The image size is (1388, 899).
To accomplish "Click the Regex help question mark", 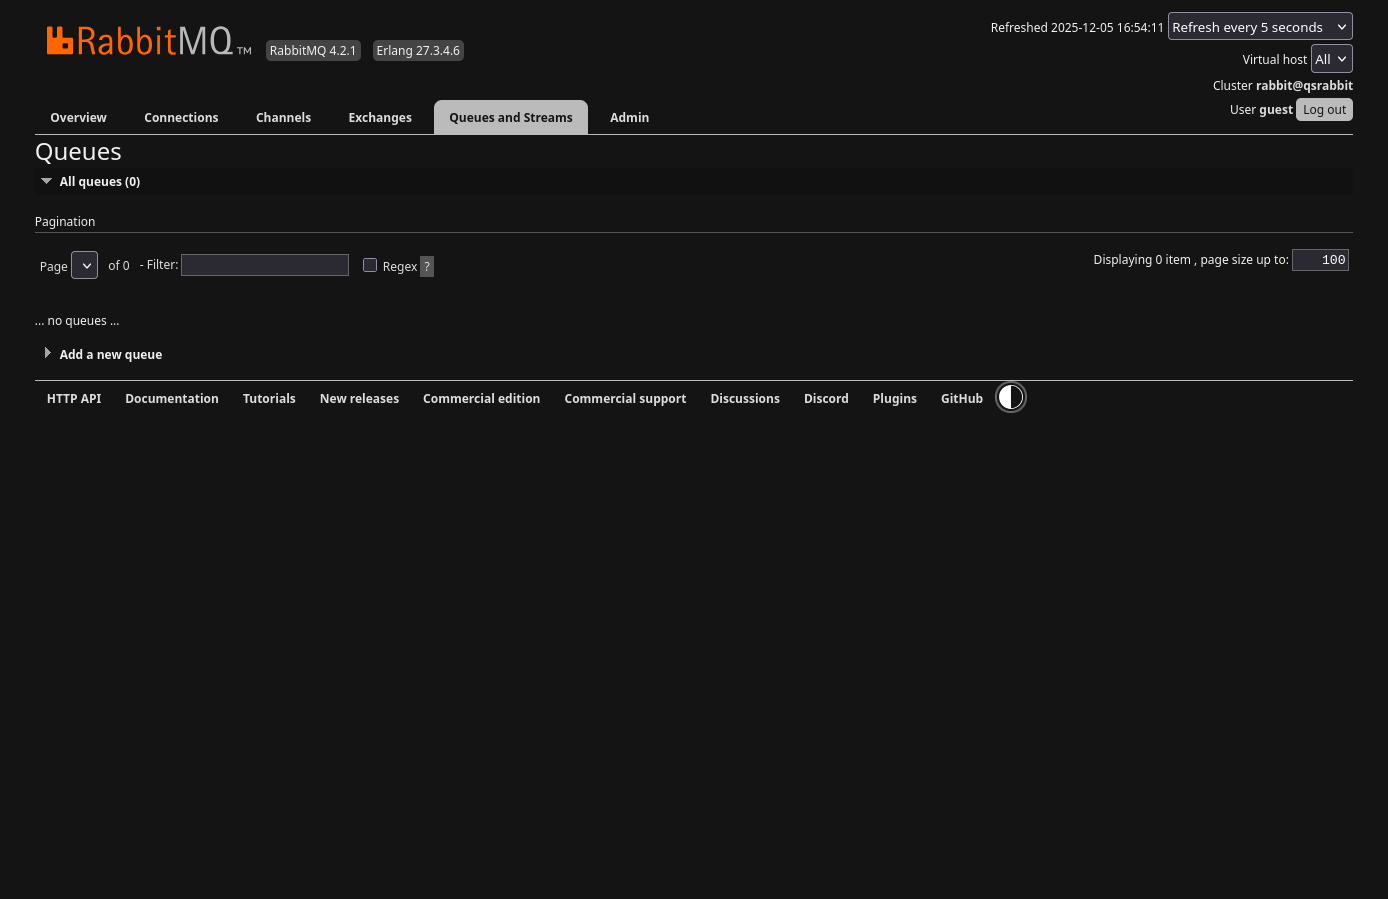I will pos(427,266).
